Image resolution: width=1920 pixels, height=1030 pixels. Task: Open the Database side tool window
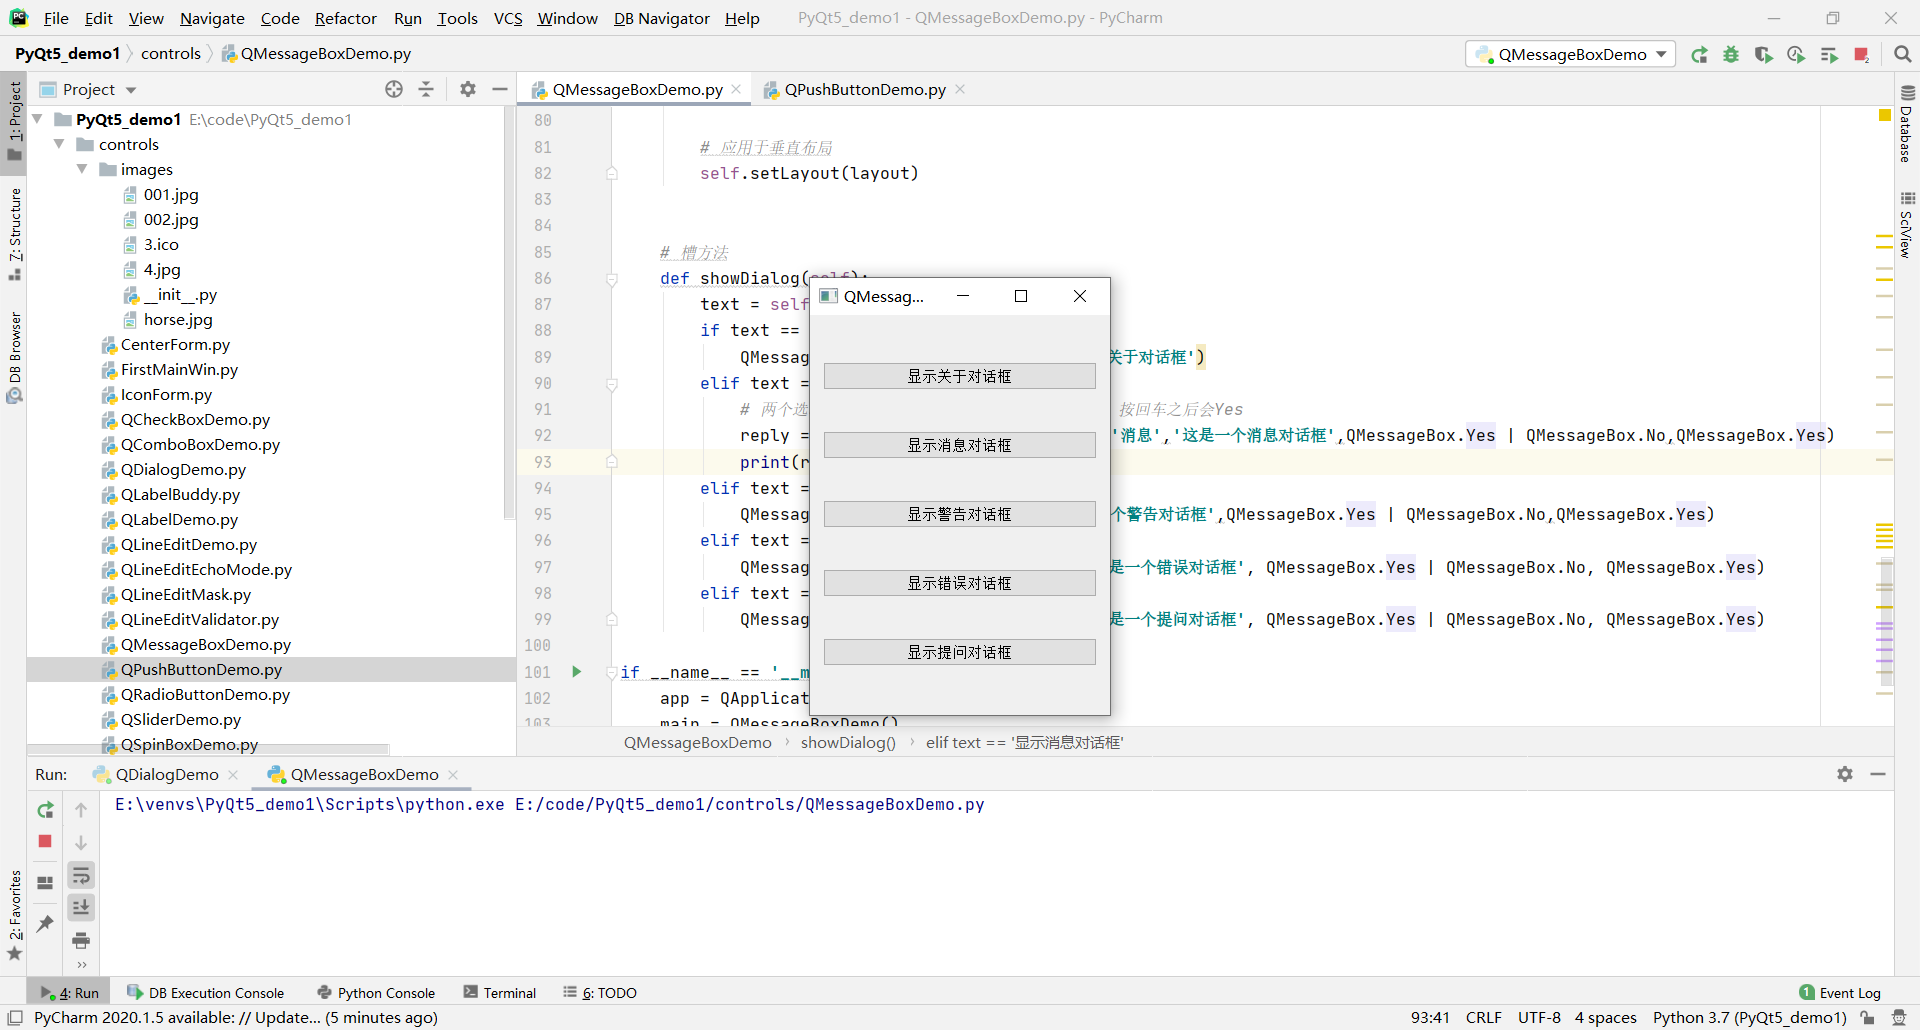1906,124
